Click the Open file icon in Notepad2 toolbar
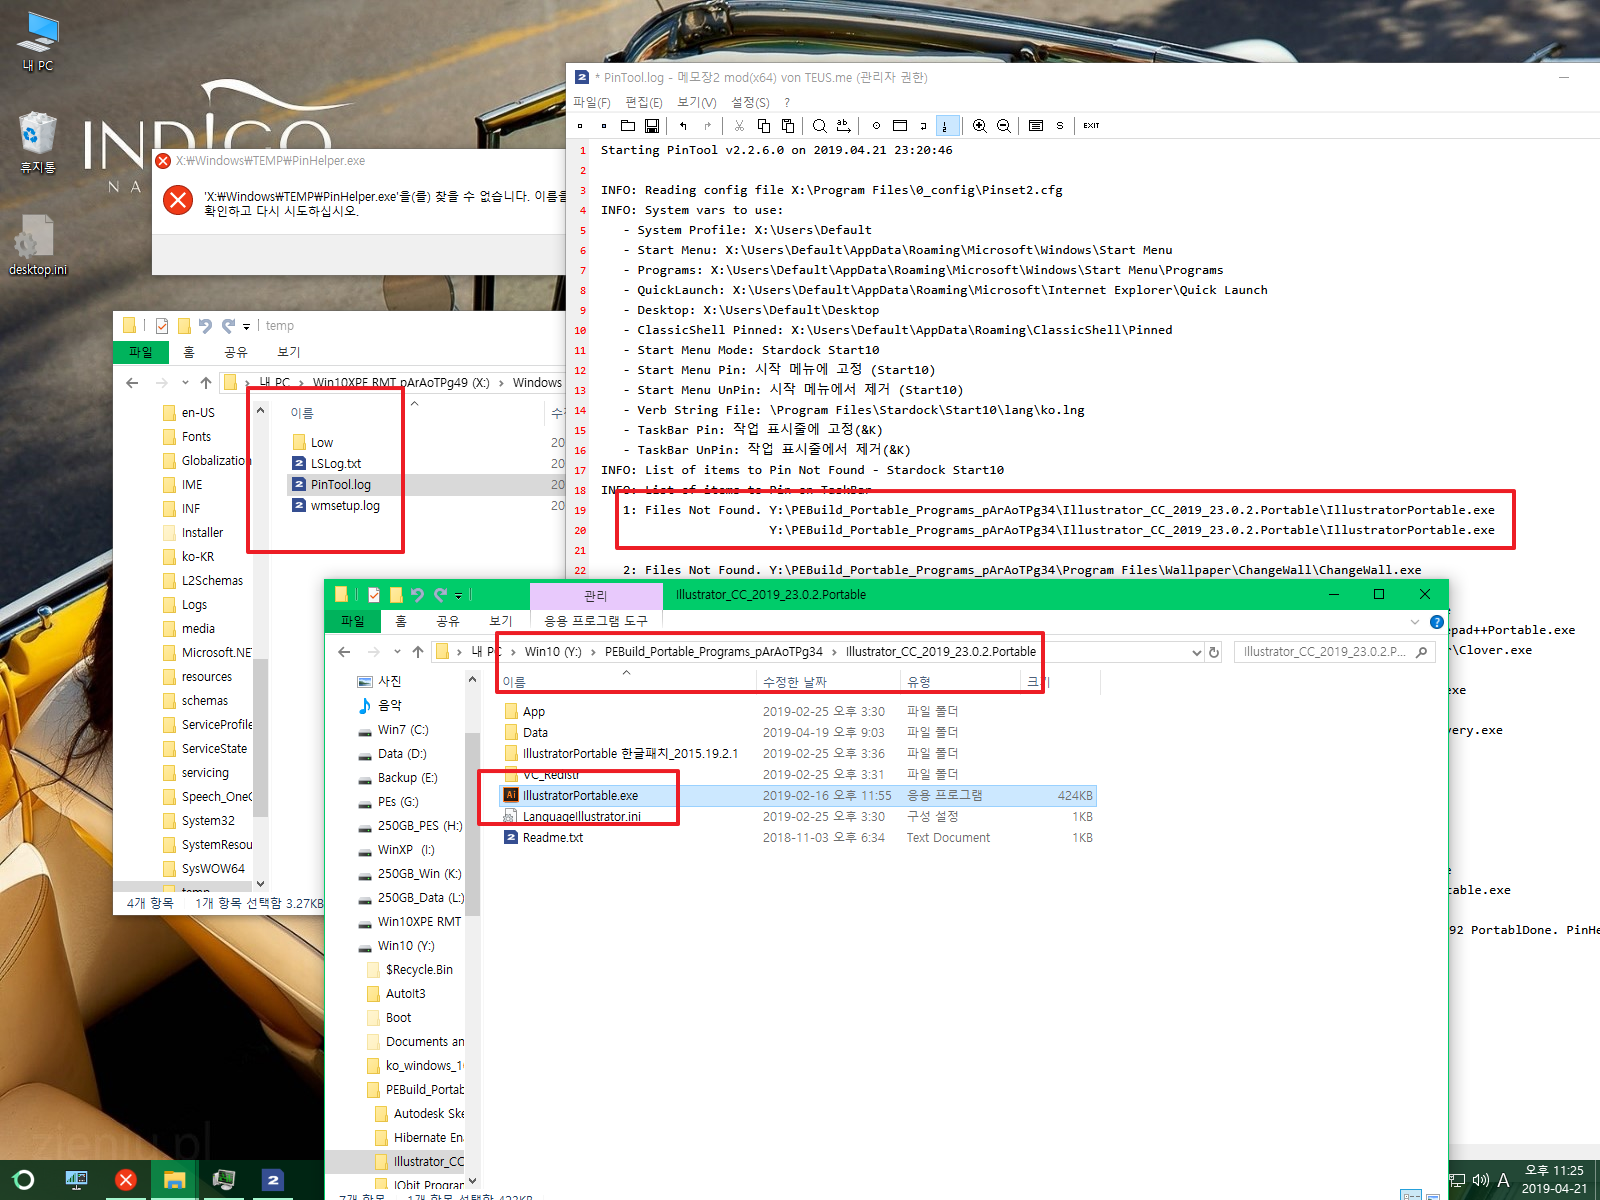 click(628, 126)
